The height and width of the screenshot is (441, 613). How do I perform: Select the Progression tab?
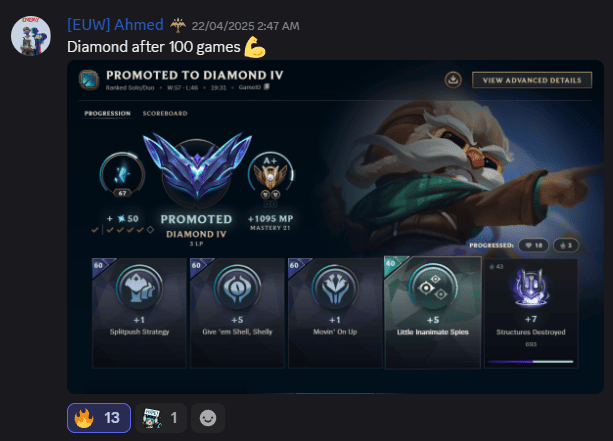click(x=108, y=113)
